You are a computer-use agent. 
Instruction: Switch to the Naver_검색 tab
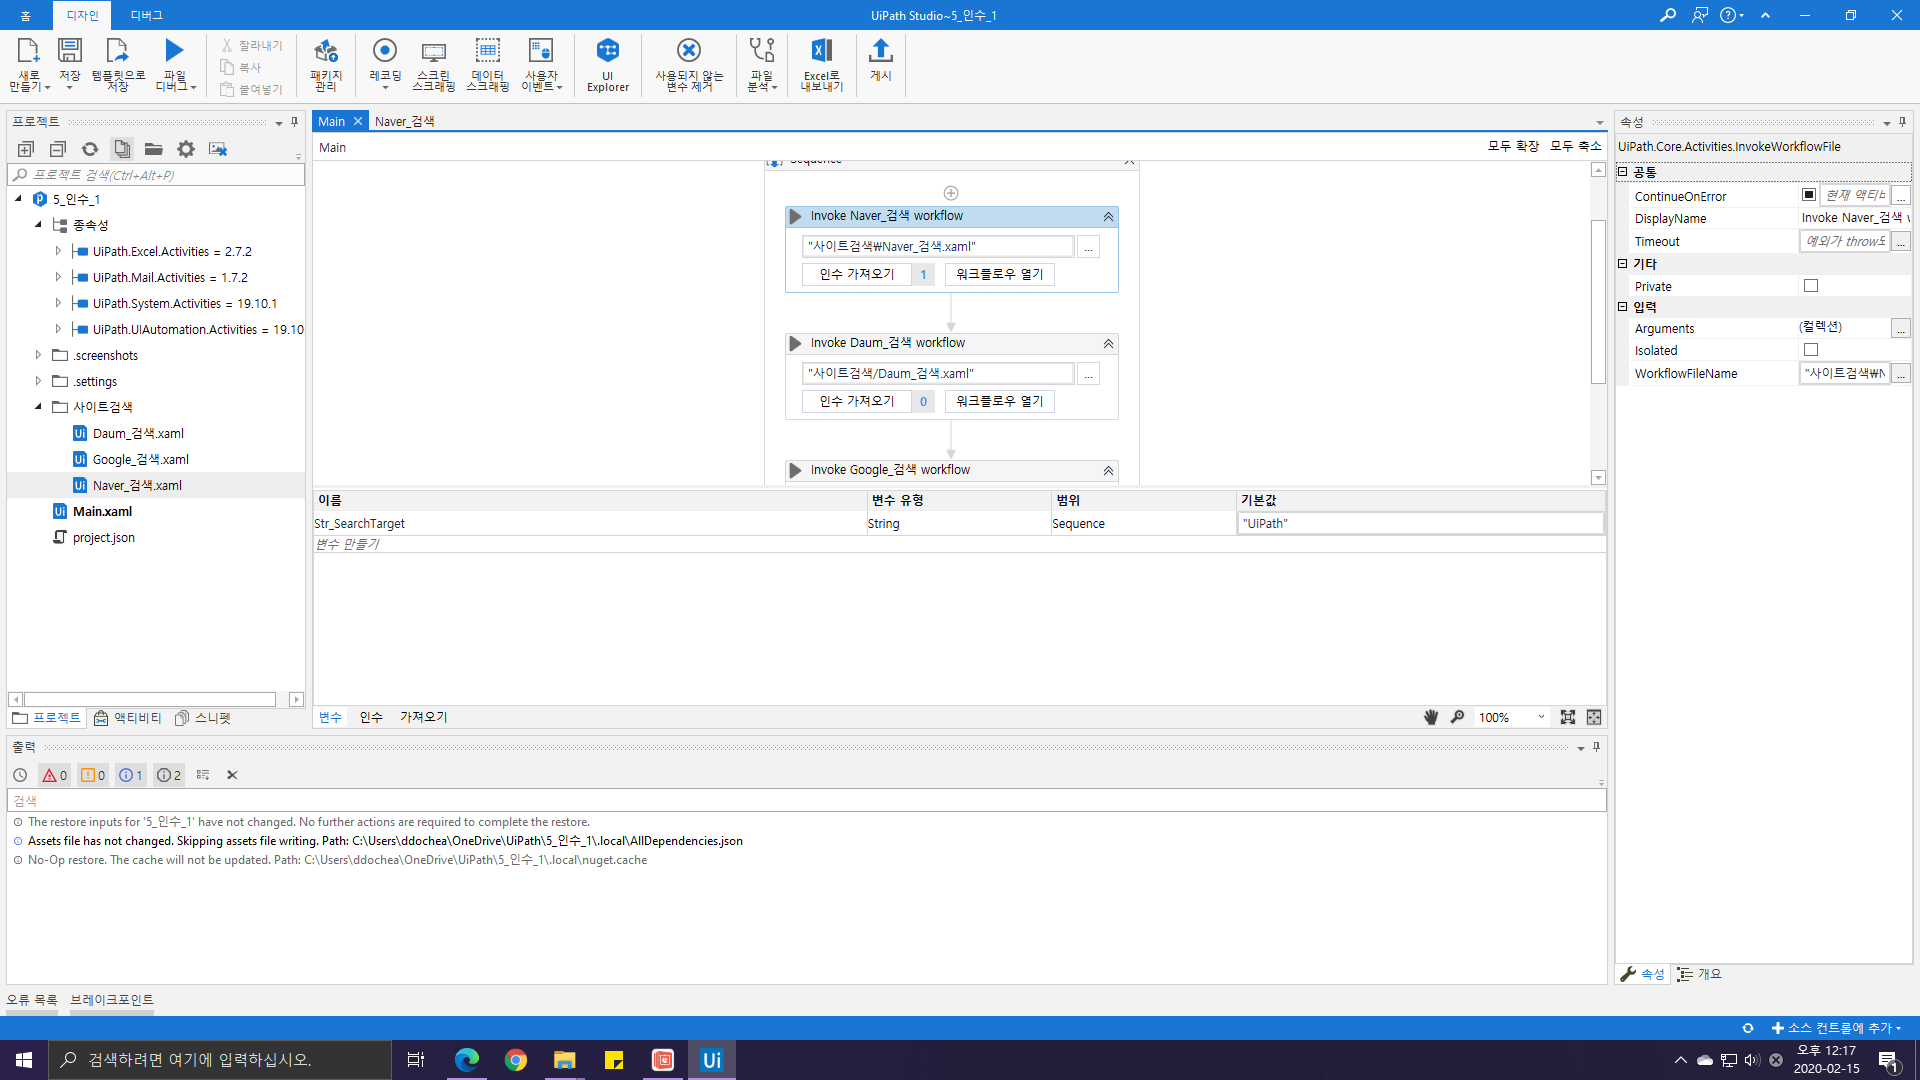(x=404, y=121)
